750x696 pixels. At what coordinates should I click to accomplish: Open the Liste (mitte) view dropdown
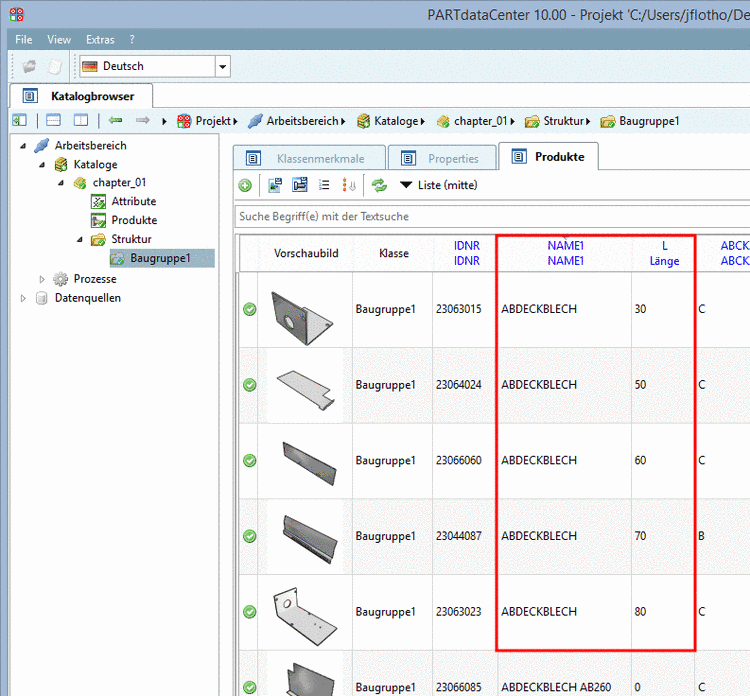coord(439,185)
